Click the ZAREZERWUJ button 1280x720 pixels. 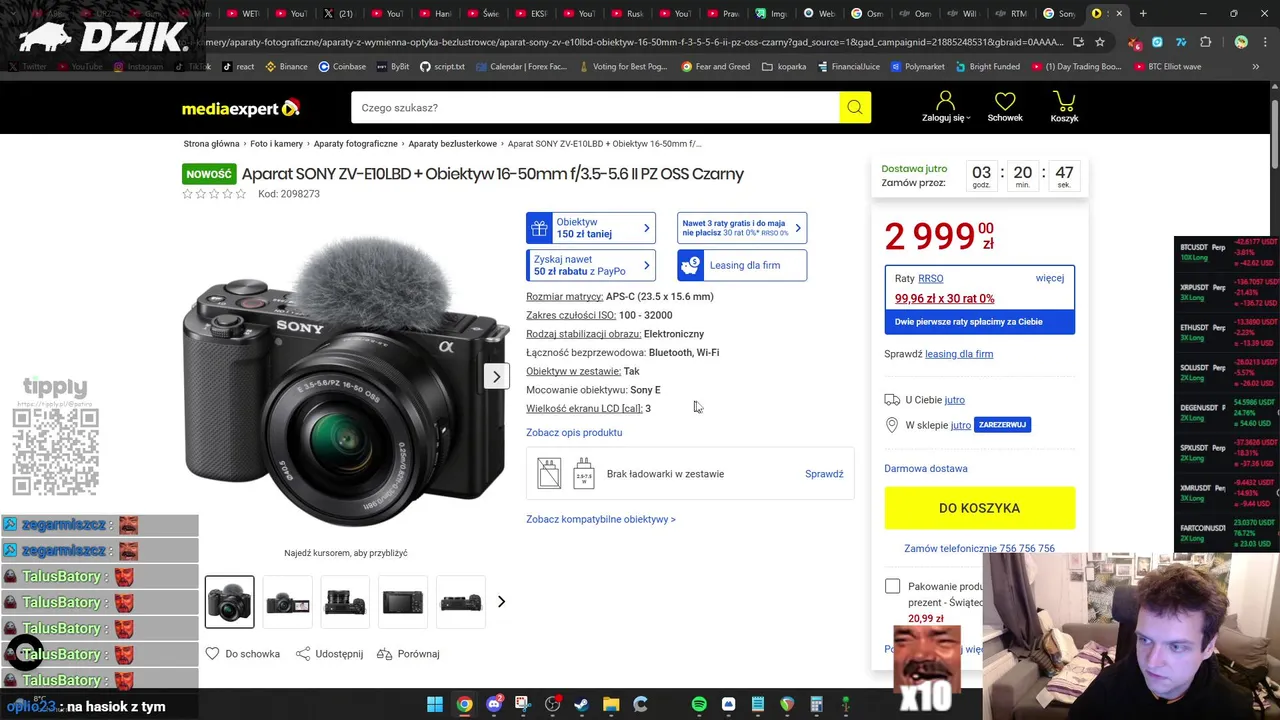(x=1002, y=425)
